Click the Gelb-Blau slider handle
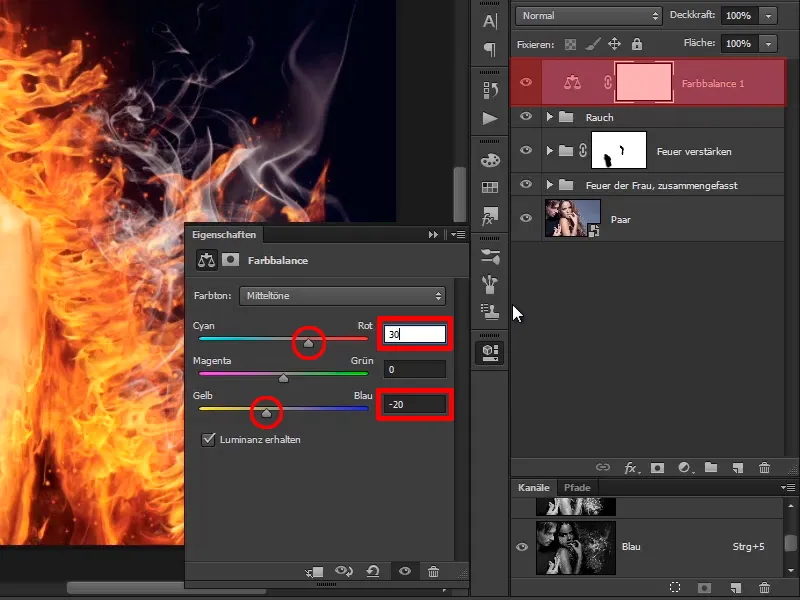This screenshot has width=800, height=600. pyautogui.click(x=266, y=413)
